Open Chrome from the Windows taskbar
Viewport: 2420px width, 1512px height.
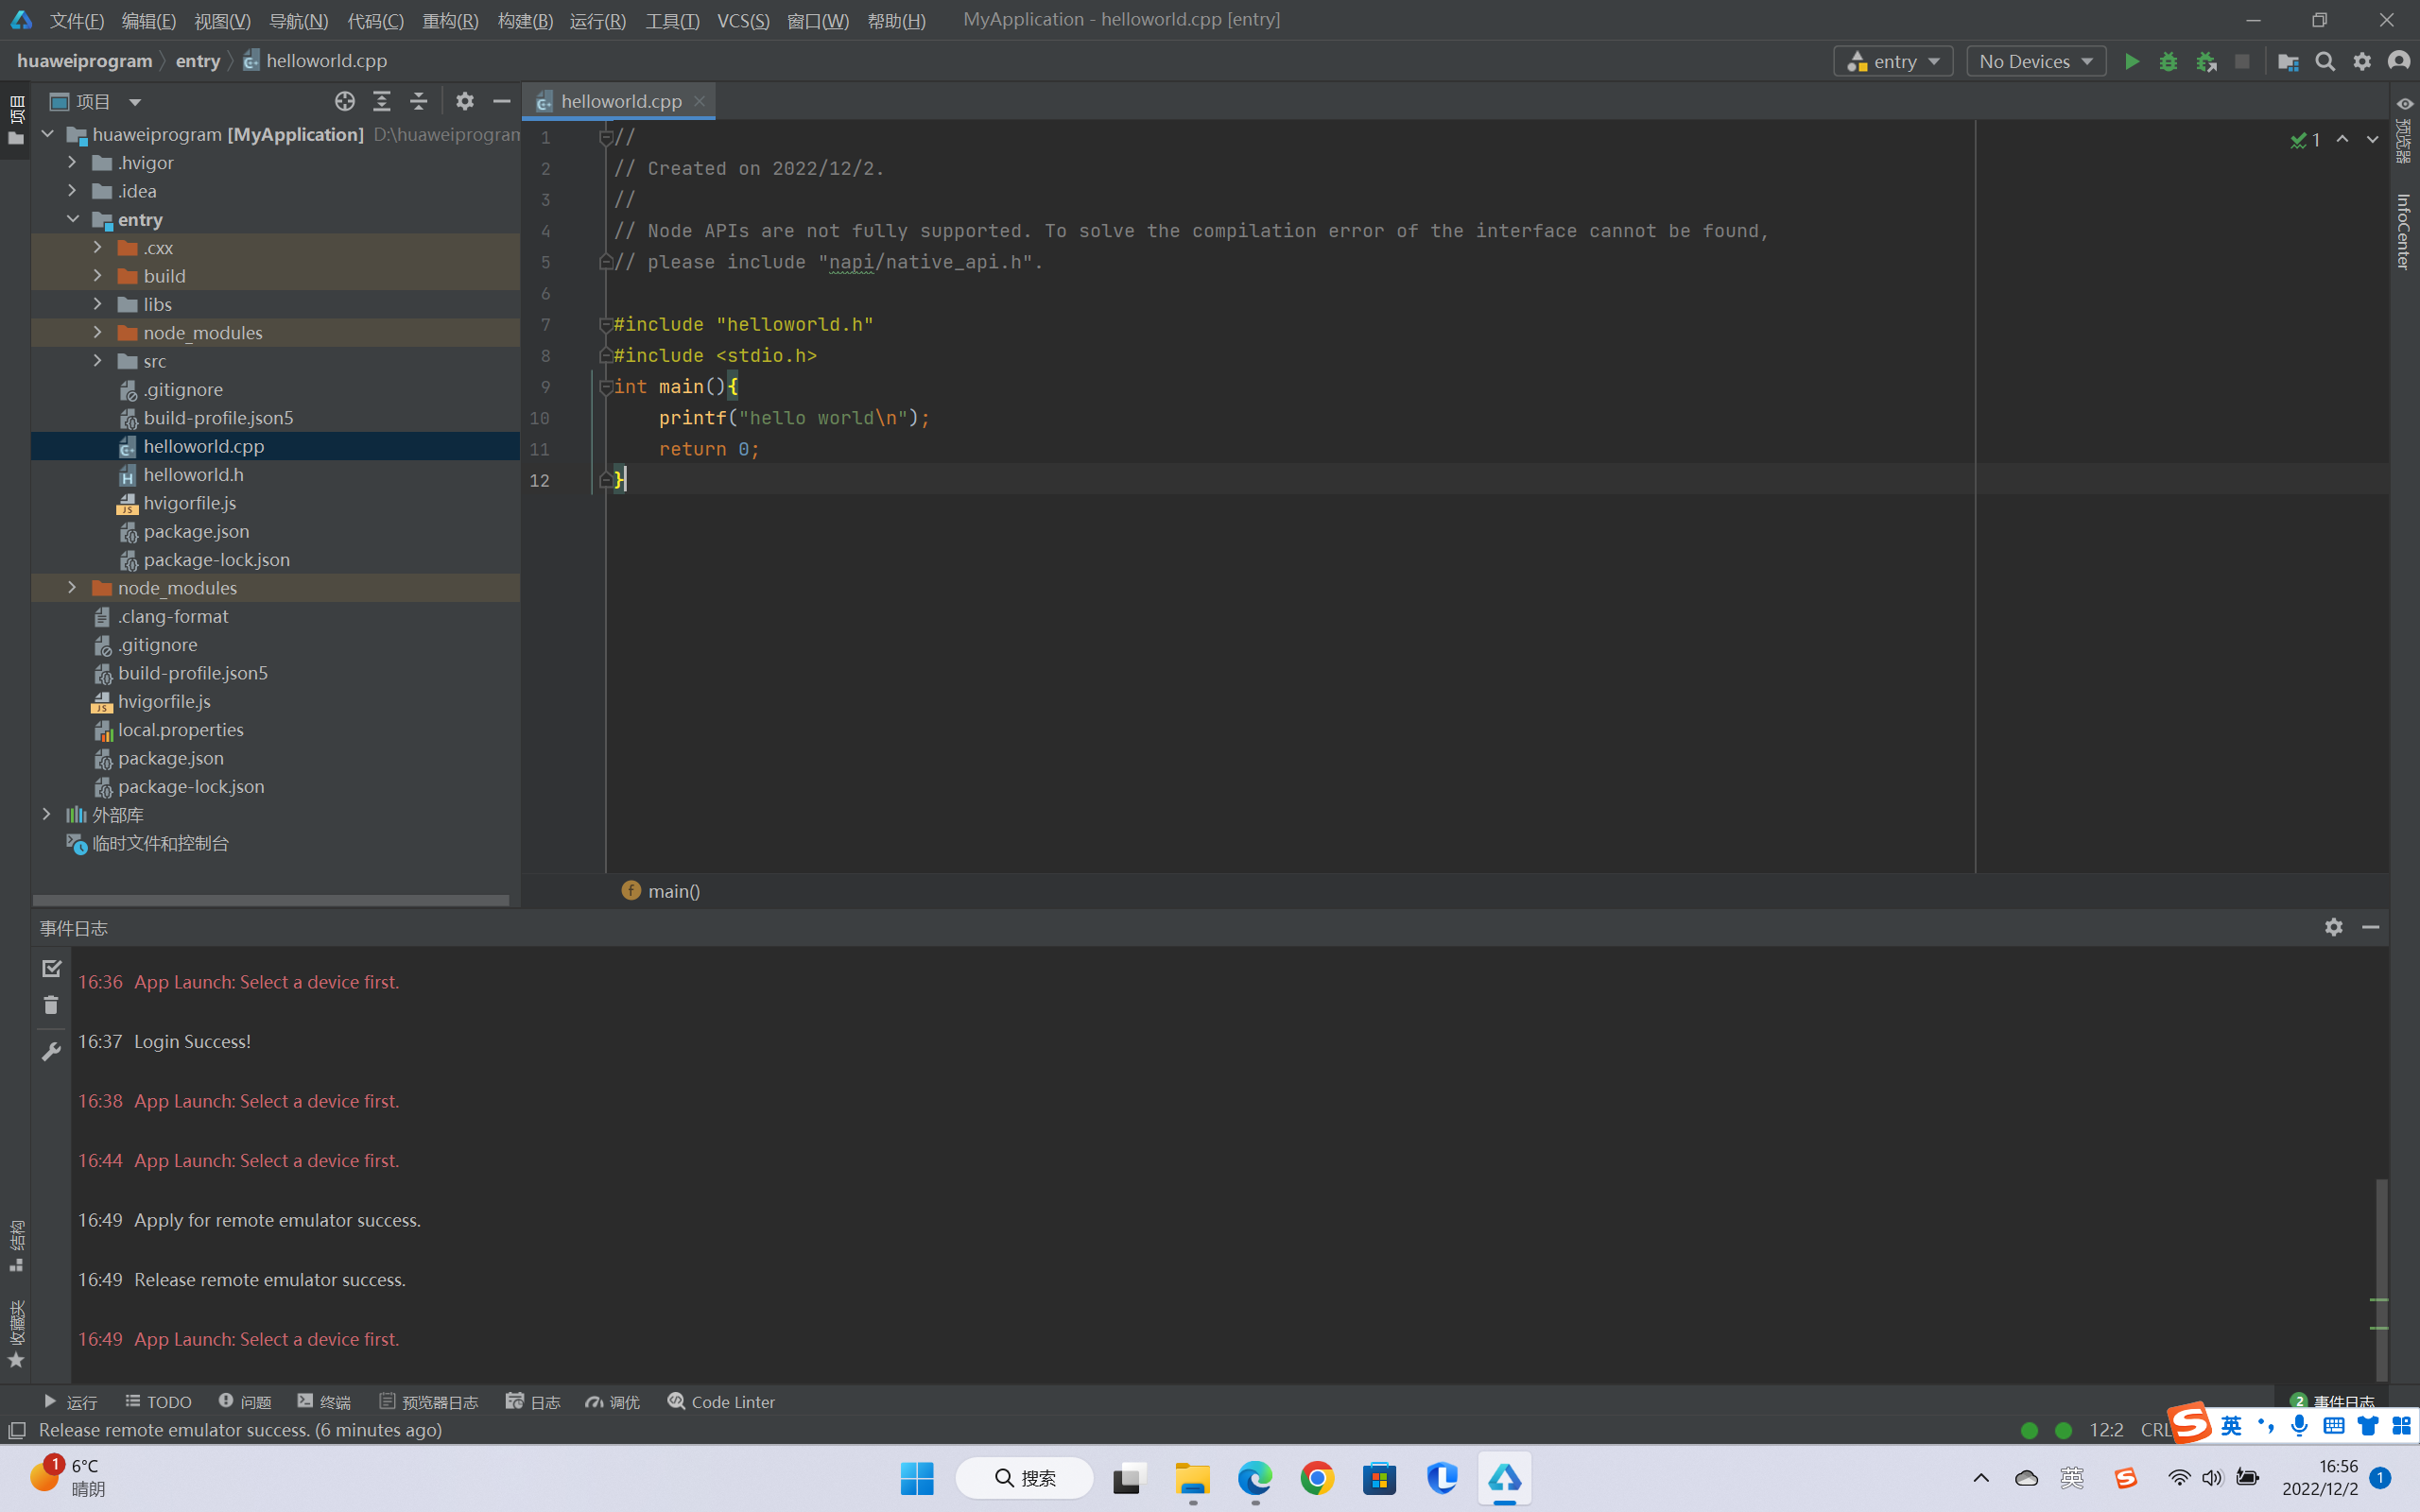(1316, 1478)
